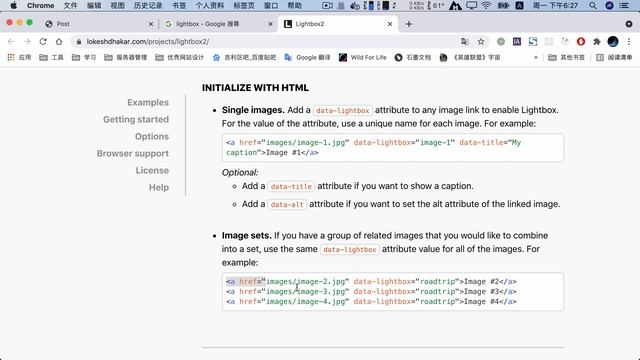Open the screen recording camera menu bar icon
Screen dimensions: 640x360
[327, 6]
